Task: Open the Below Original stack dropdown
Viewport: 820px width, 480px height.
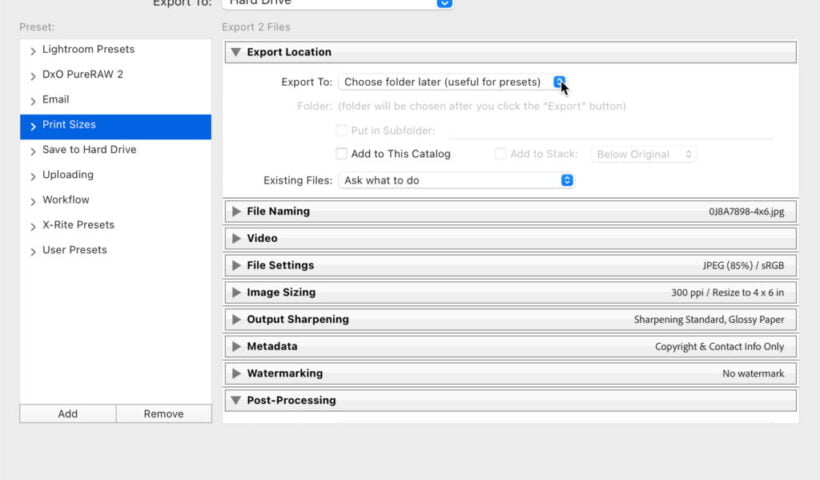Action: pos(643,154)
